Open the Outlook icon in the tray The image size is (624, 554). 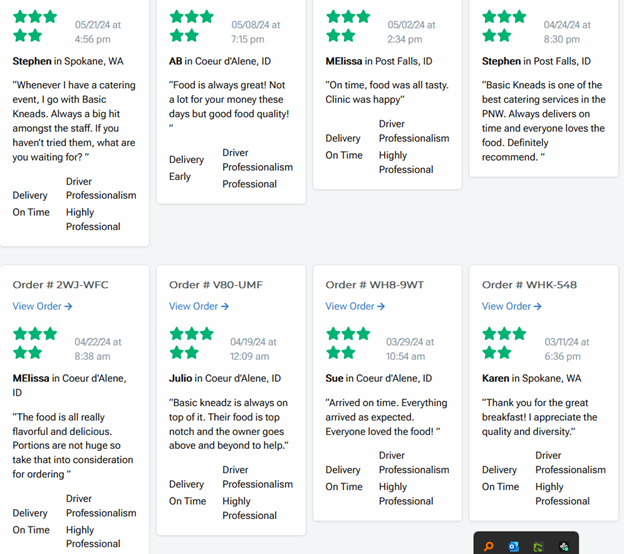click(x=514, y=546)
